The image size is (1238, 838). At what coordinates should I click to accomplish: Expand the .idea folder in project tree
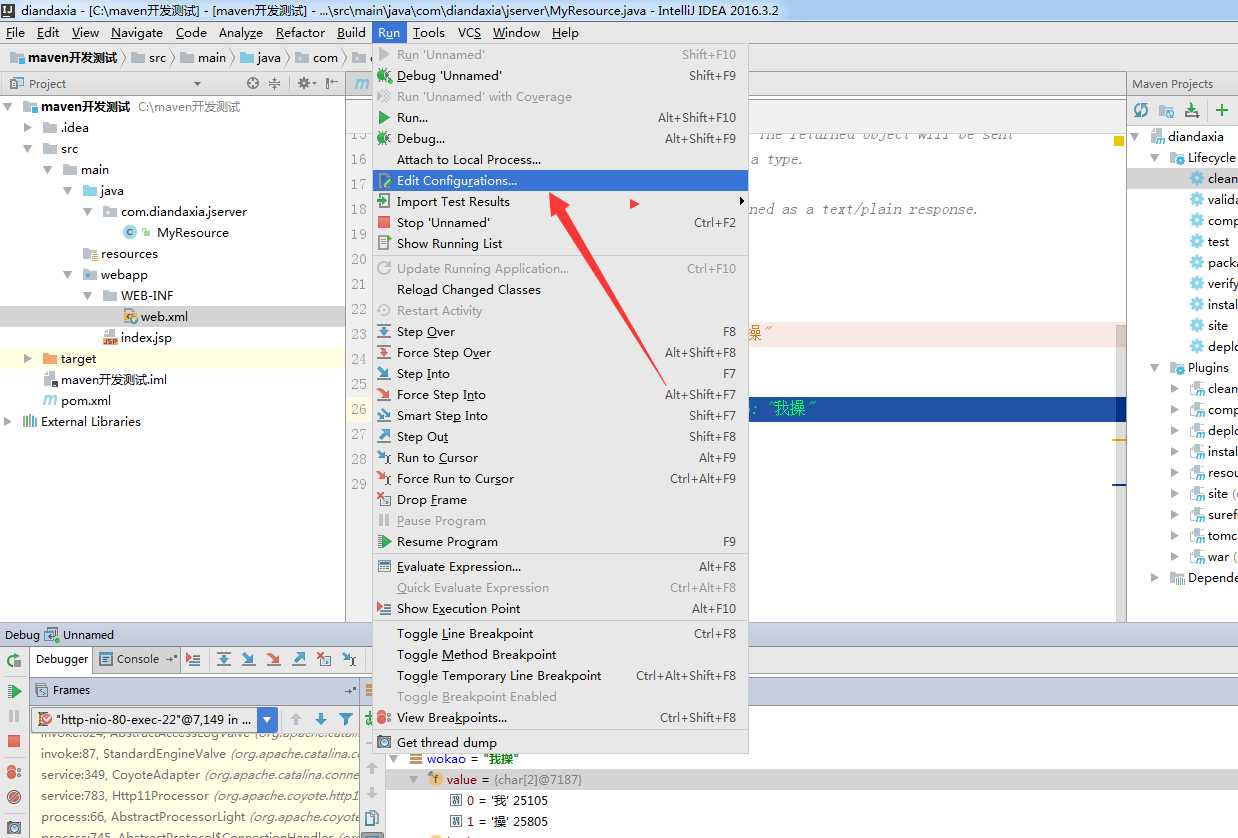(x=27, y=128)
